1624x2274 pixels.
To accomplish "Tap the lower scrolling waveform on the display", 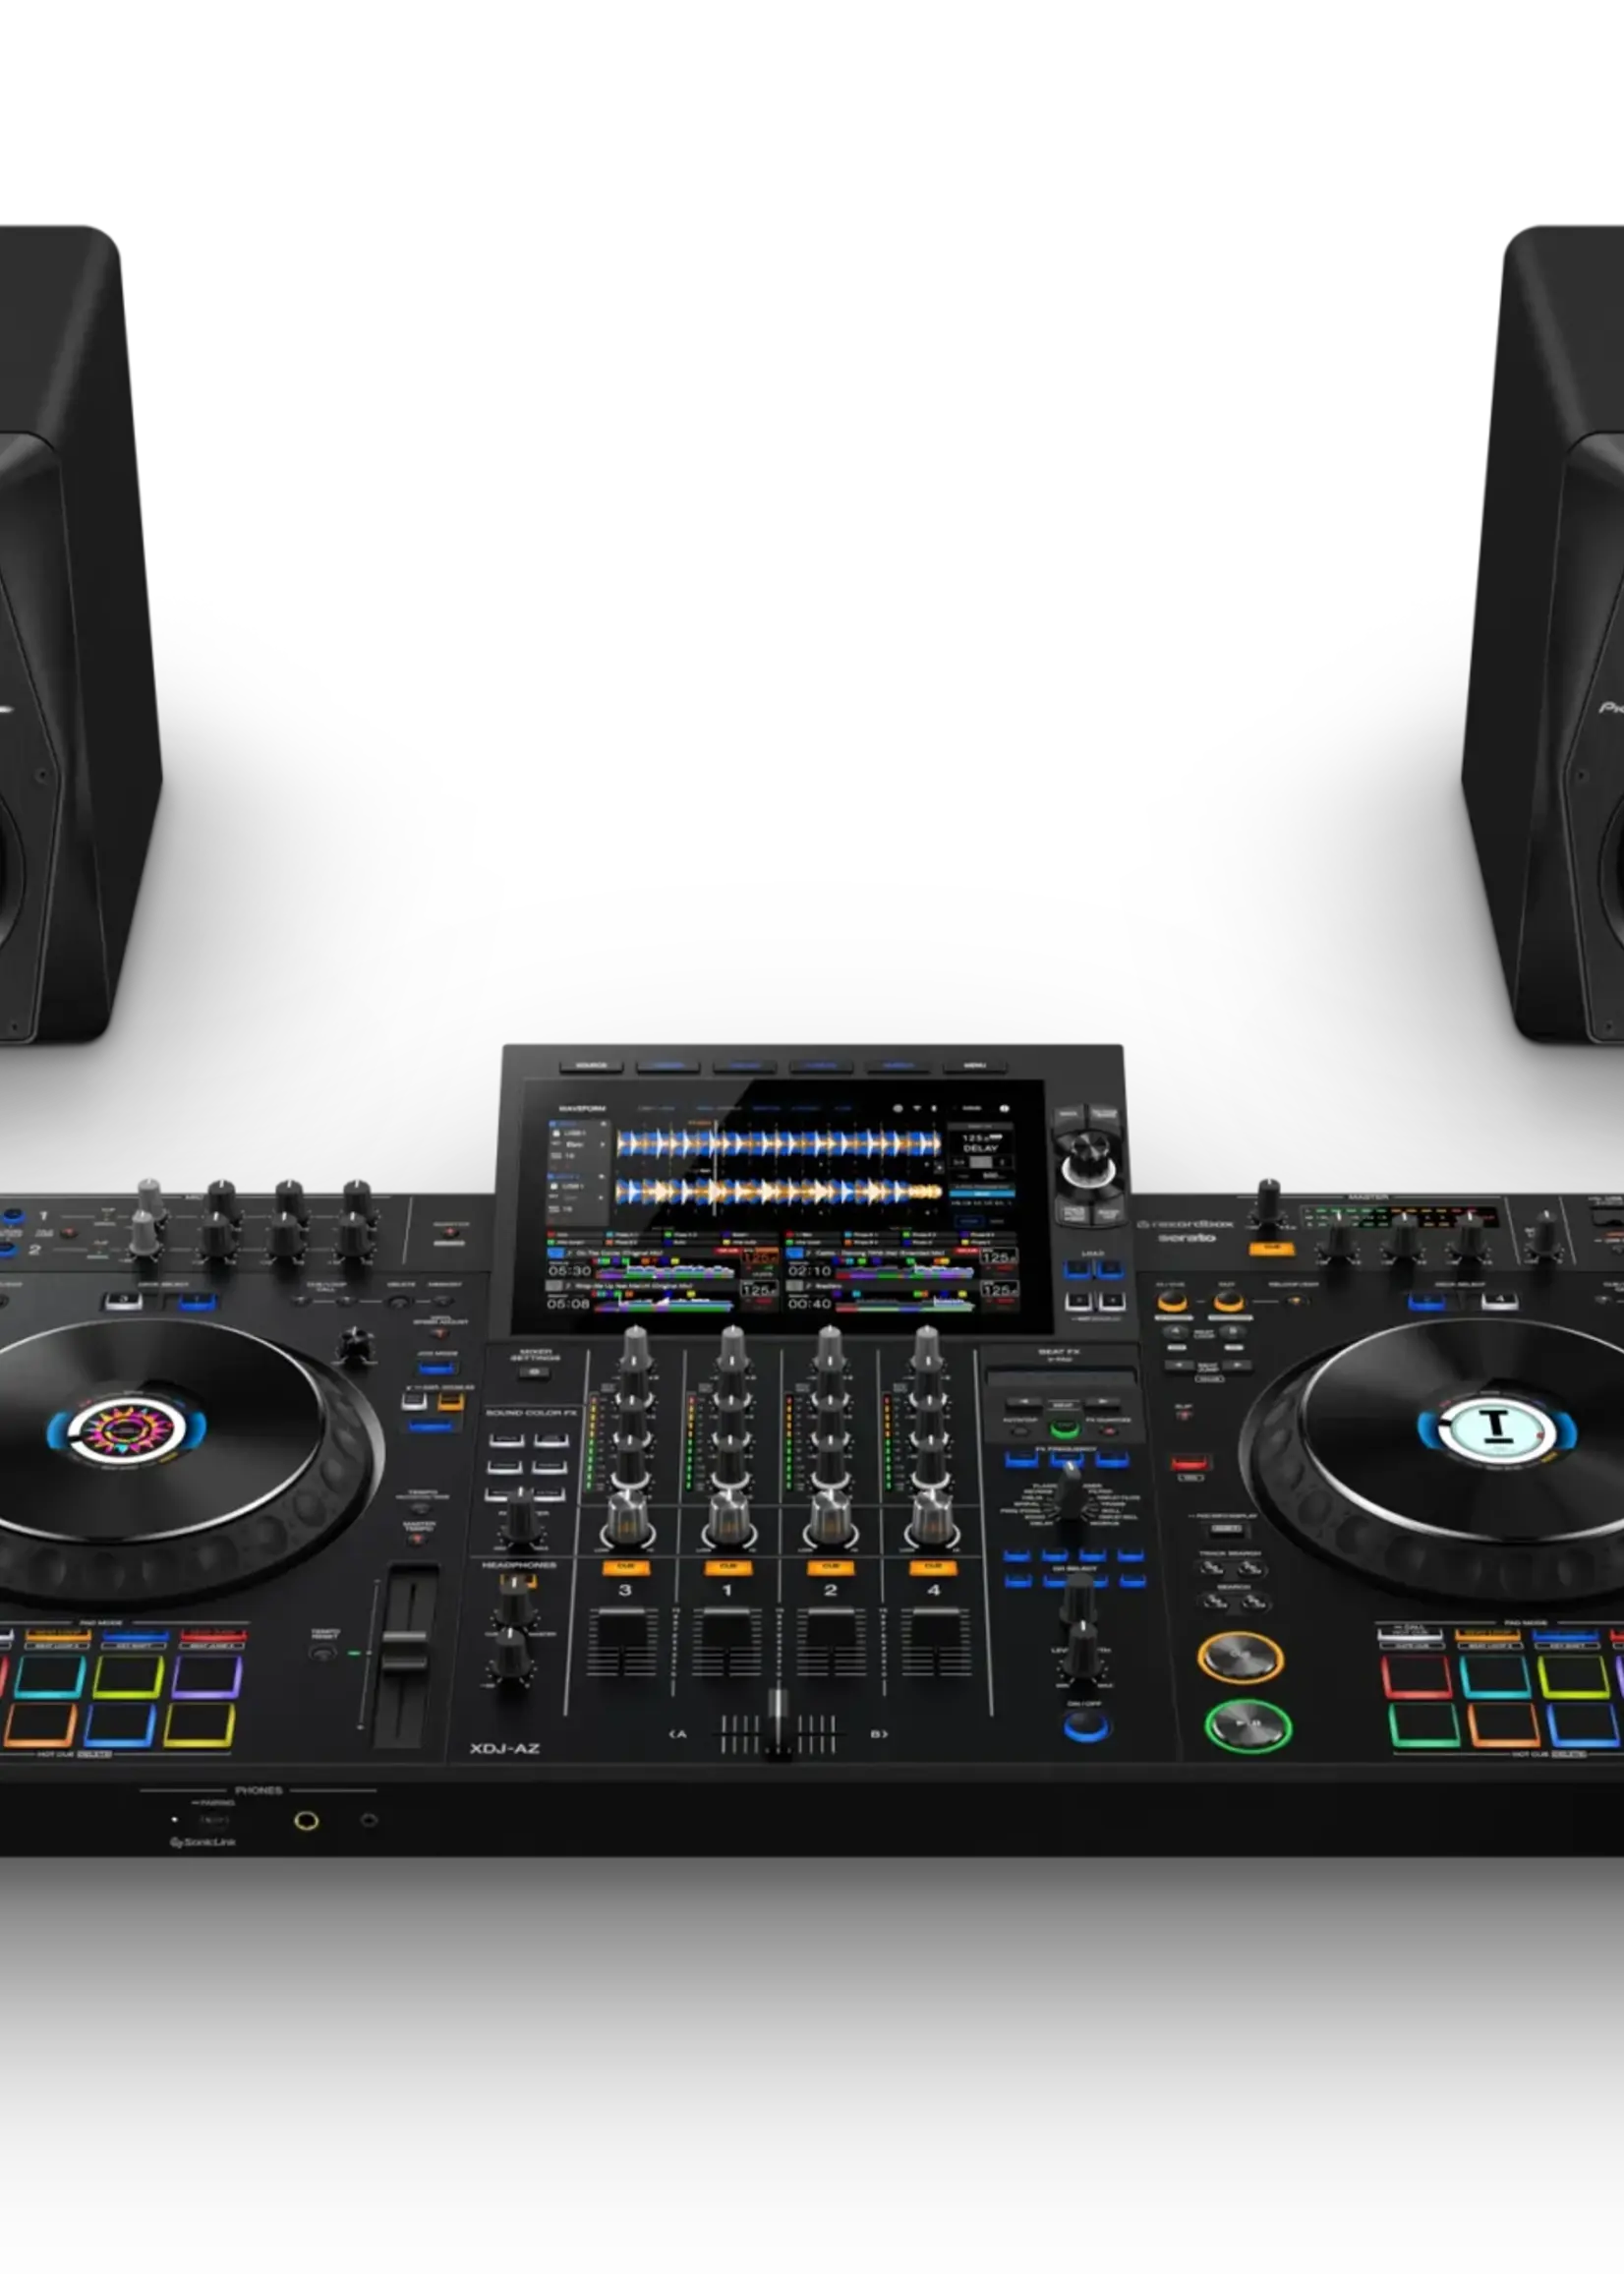I will pyautogui.click(x=778, y=1191).
